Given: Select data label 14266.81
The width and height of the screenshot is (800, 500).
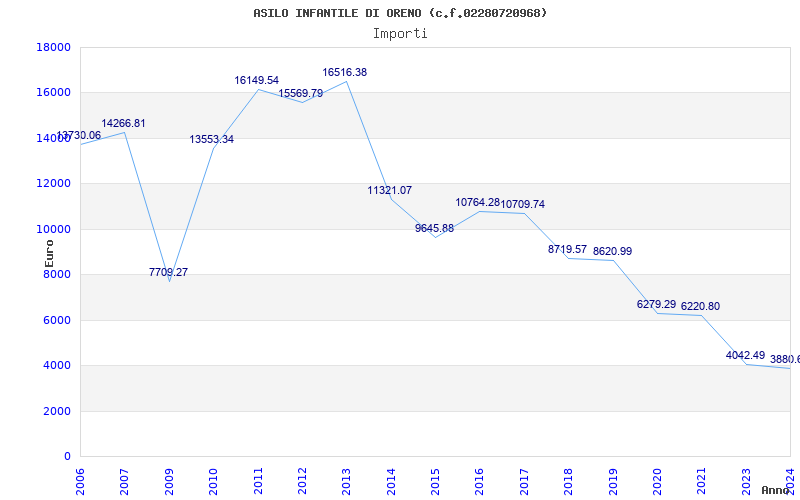Looking at the screenshot, I should click(x=123, y=123).
